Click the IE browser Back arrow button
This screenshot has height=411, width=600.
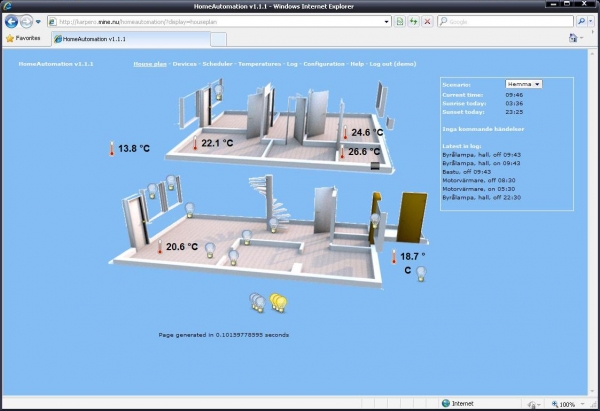pyautogui.click(x=11, y=21)
